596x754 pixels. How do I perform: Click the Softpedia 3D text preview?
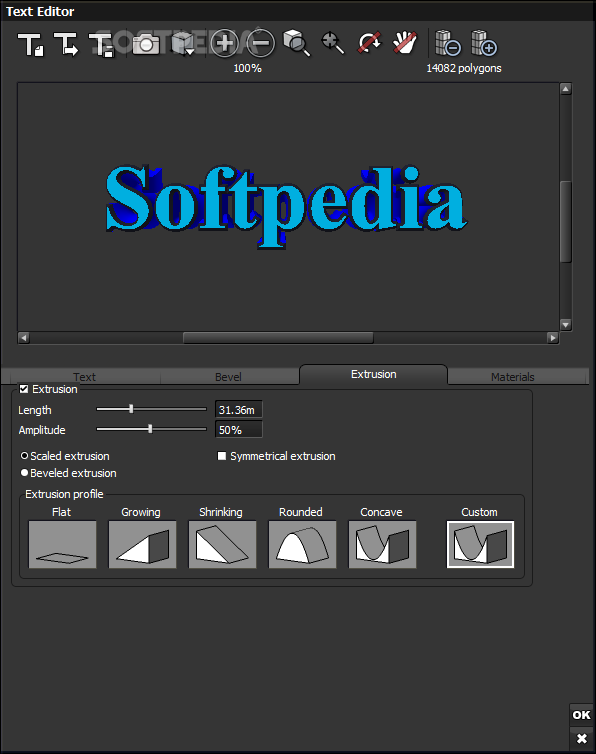tap(286, 206)
